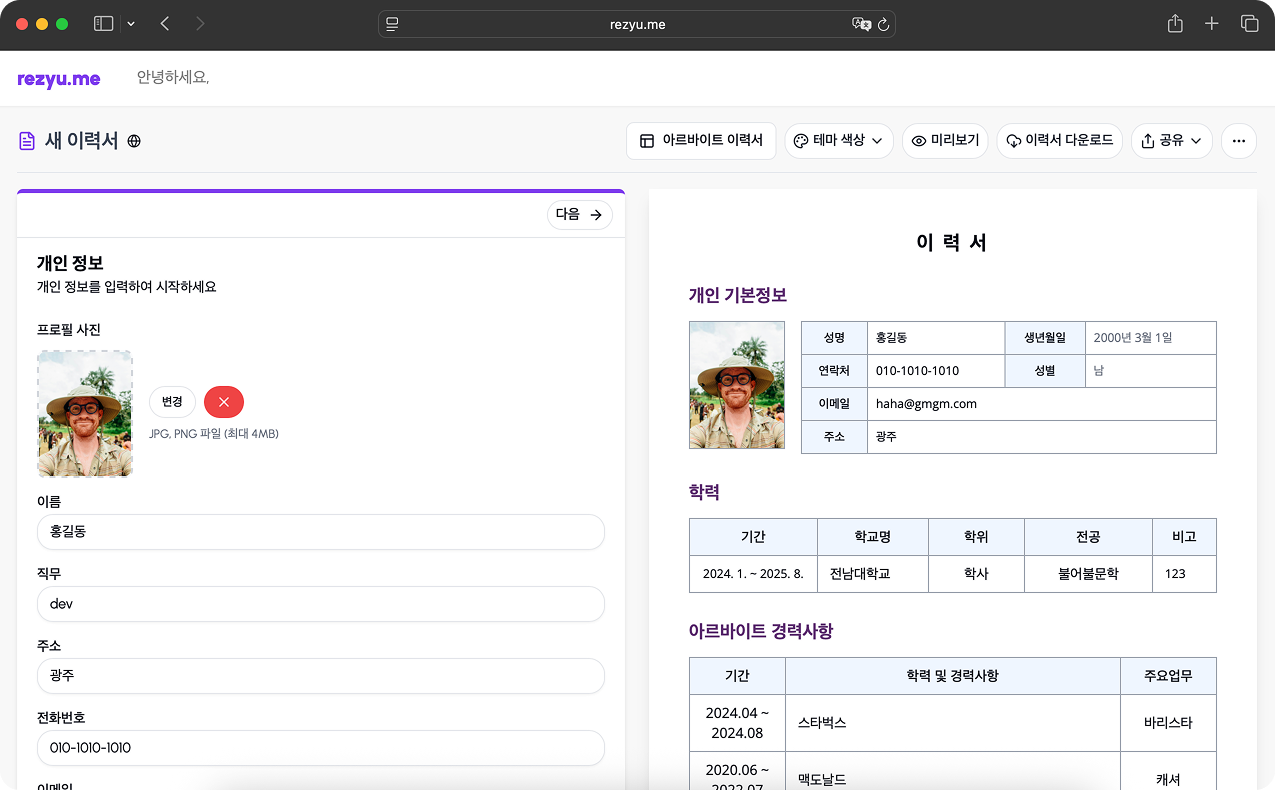Open the 테마 색상 dropdown
Viewport: 1275px width, 790px height.
coord(839,141)
